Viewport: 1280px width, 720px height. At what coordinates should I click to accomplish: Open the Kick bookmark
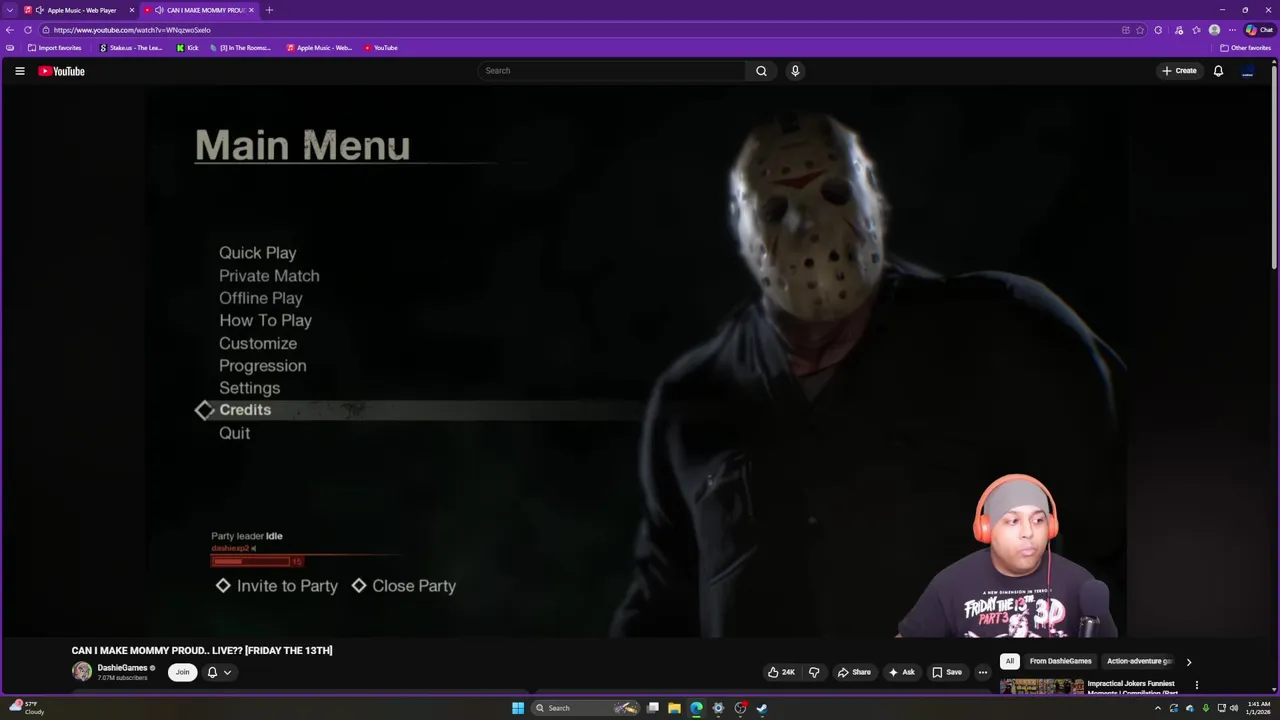tap(187, 48)
